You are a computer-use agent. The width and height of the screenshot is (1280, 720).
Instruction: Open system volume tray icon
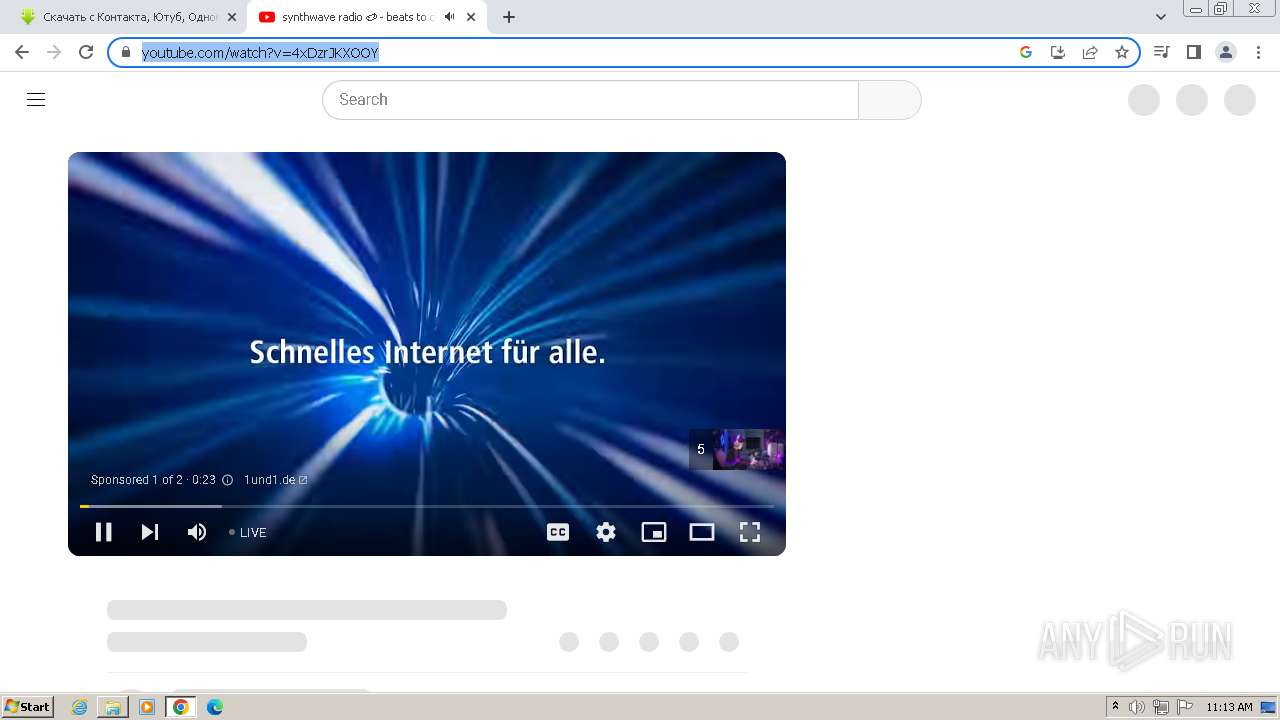[x=1137, y=707]
